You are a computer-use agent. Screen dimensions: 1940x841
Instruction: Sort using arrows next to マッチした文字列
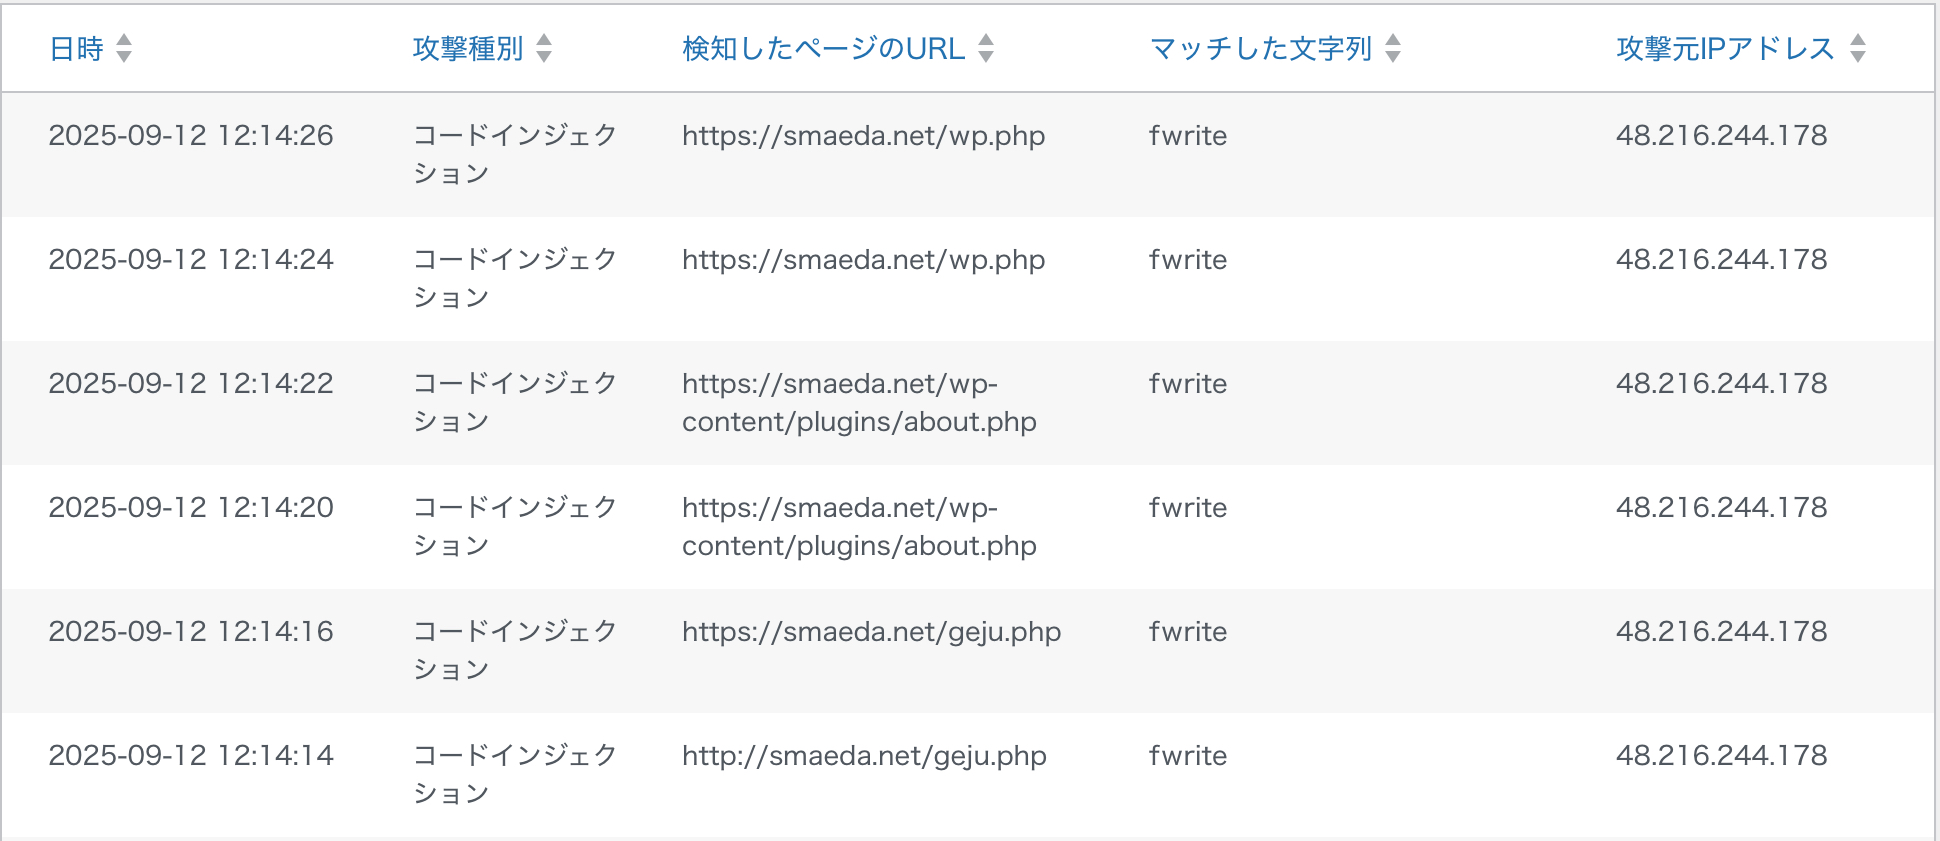(x=1393, y=48)
